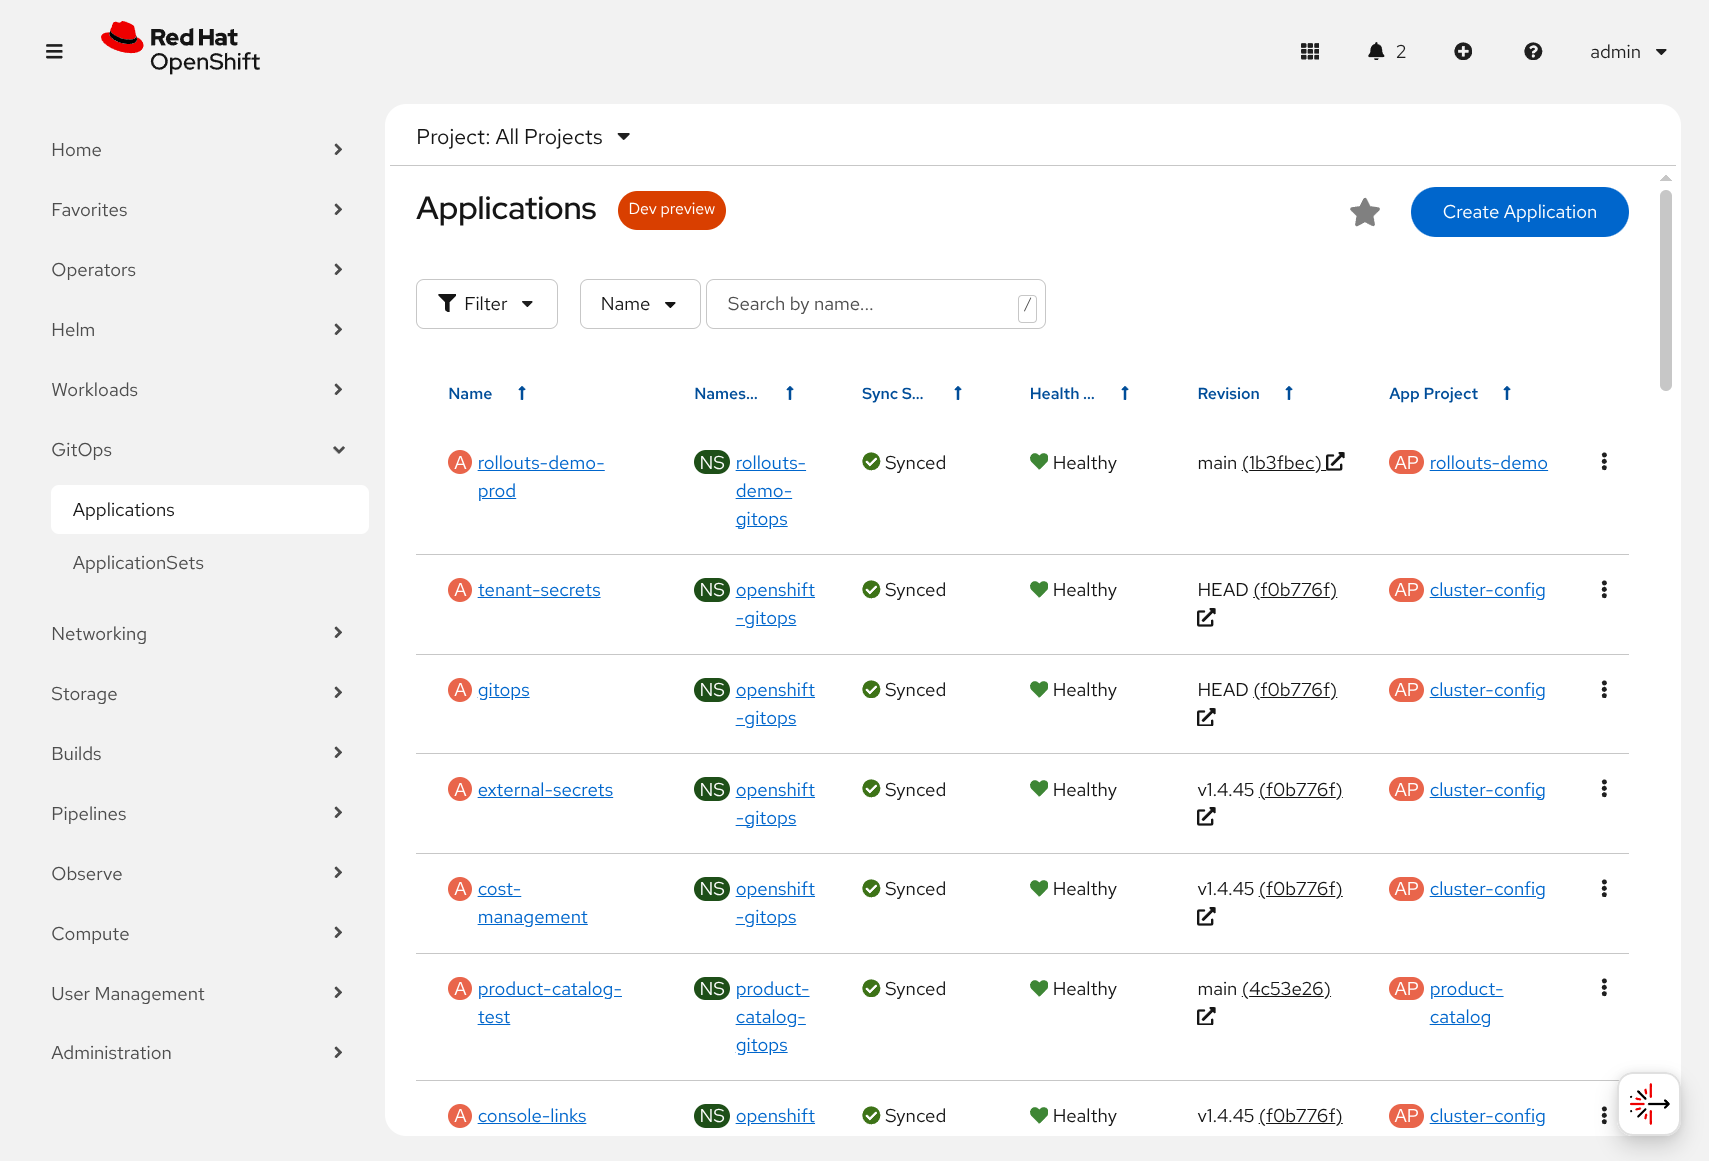Open external revision link for tenant-secrets
Viewport: 1709px width, 1161px height.
coord(1206,618)
